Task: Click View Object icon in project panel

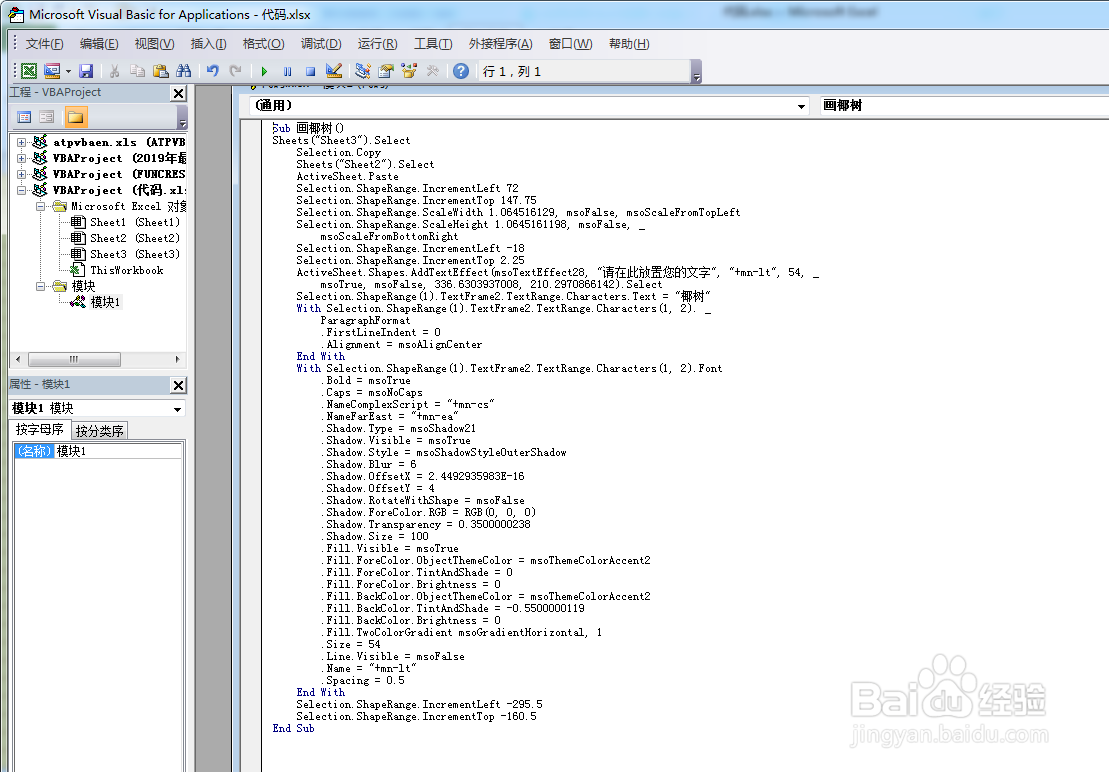Action: [47, 117]
